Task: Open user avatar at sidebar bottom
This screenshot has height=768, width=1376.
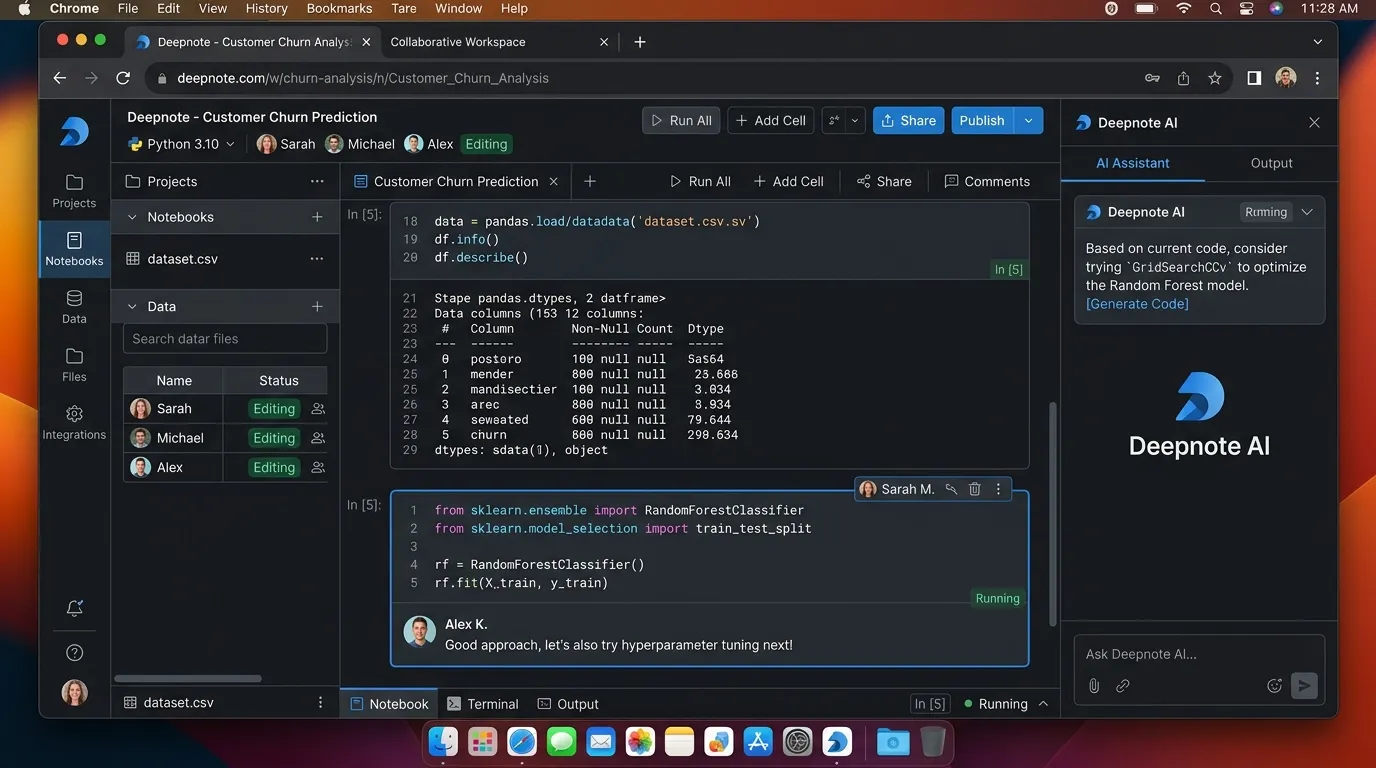Action: (74, 692)
